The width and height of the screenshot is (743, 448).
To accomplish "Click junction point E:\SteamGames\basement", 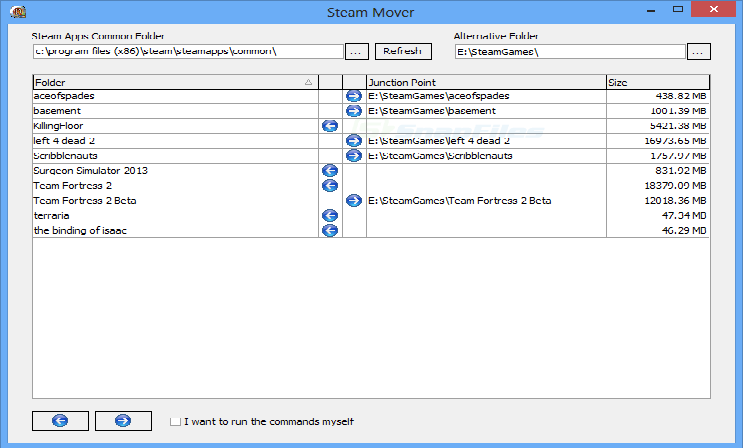I will click(x=432, y=111).
